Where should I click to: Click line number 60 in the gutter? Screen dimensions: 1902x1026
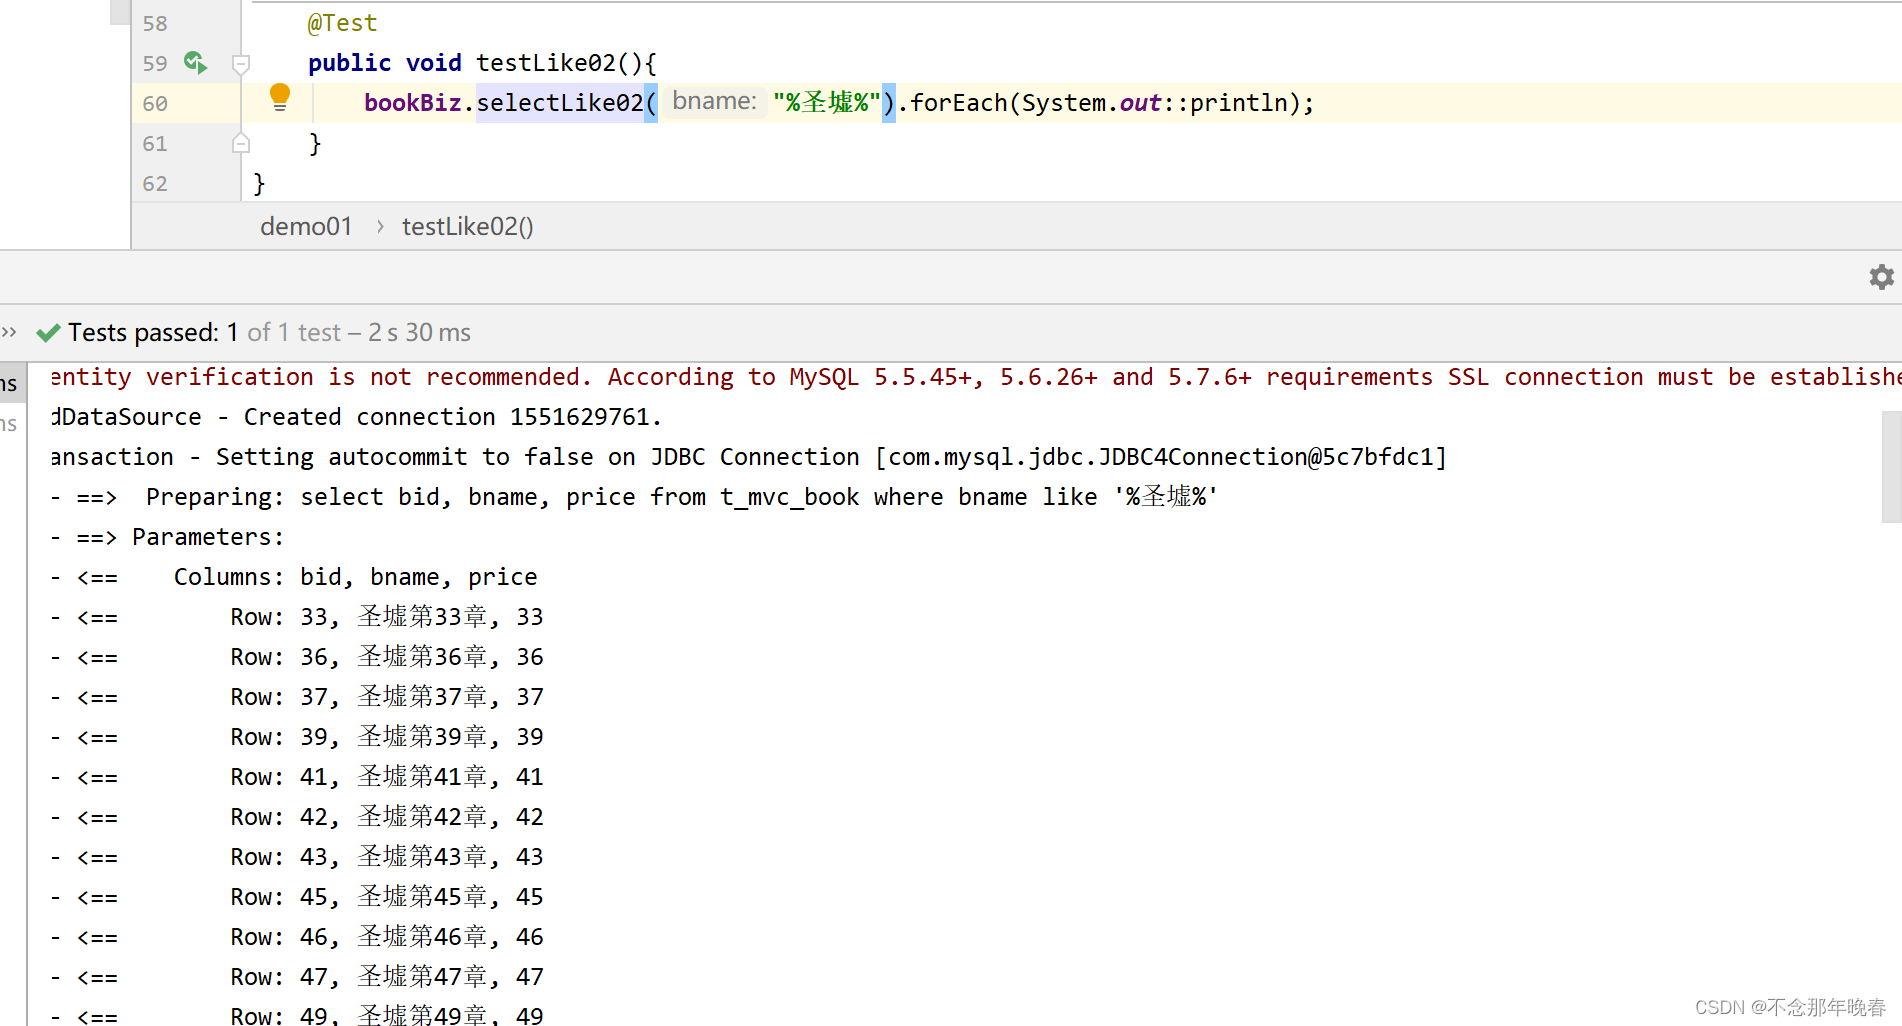(155, 104)
